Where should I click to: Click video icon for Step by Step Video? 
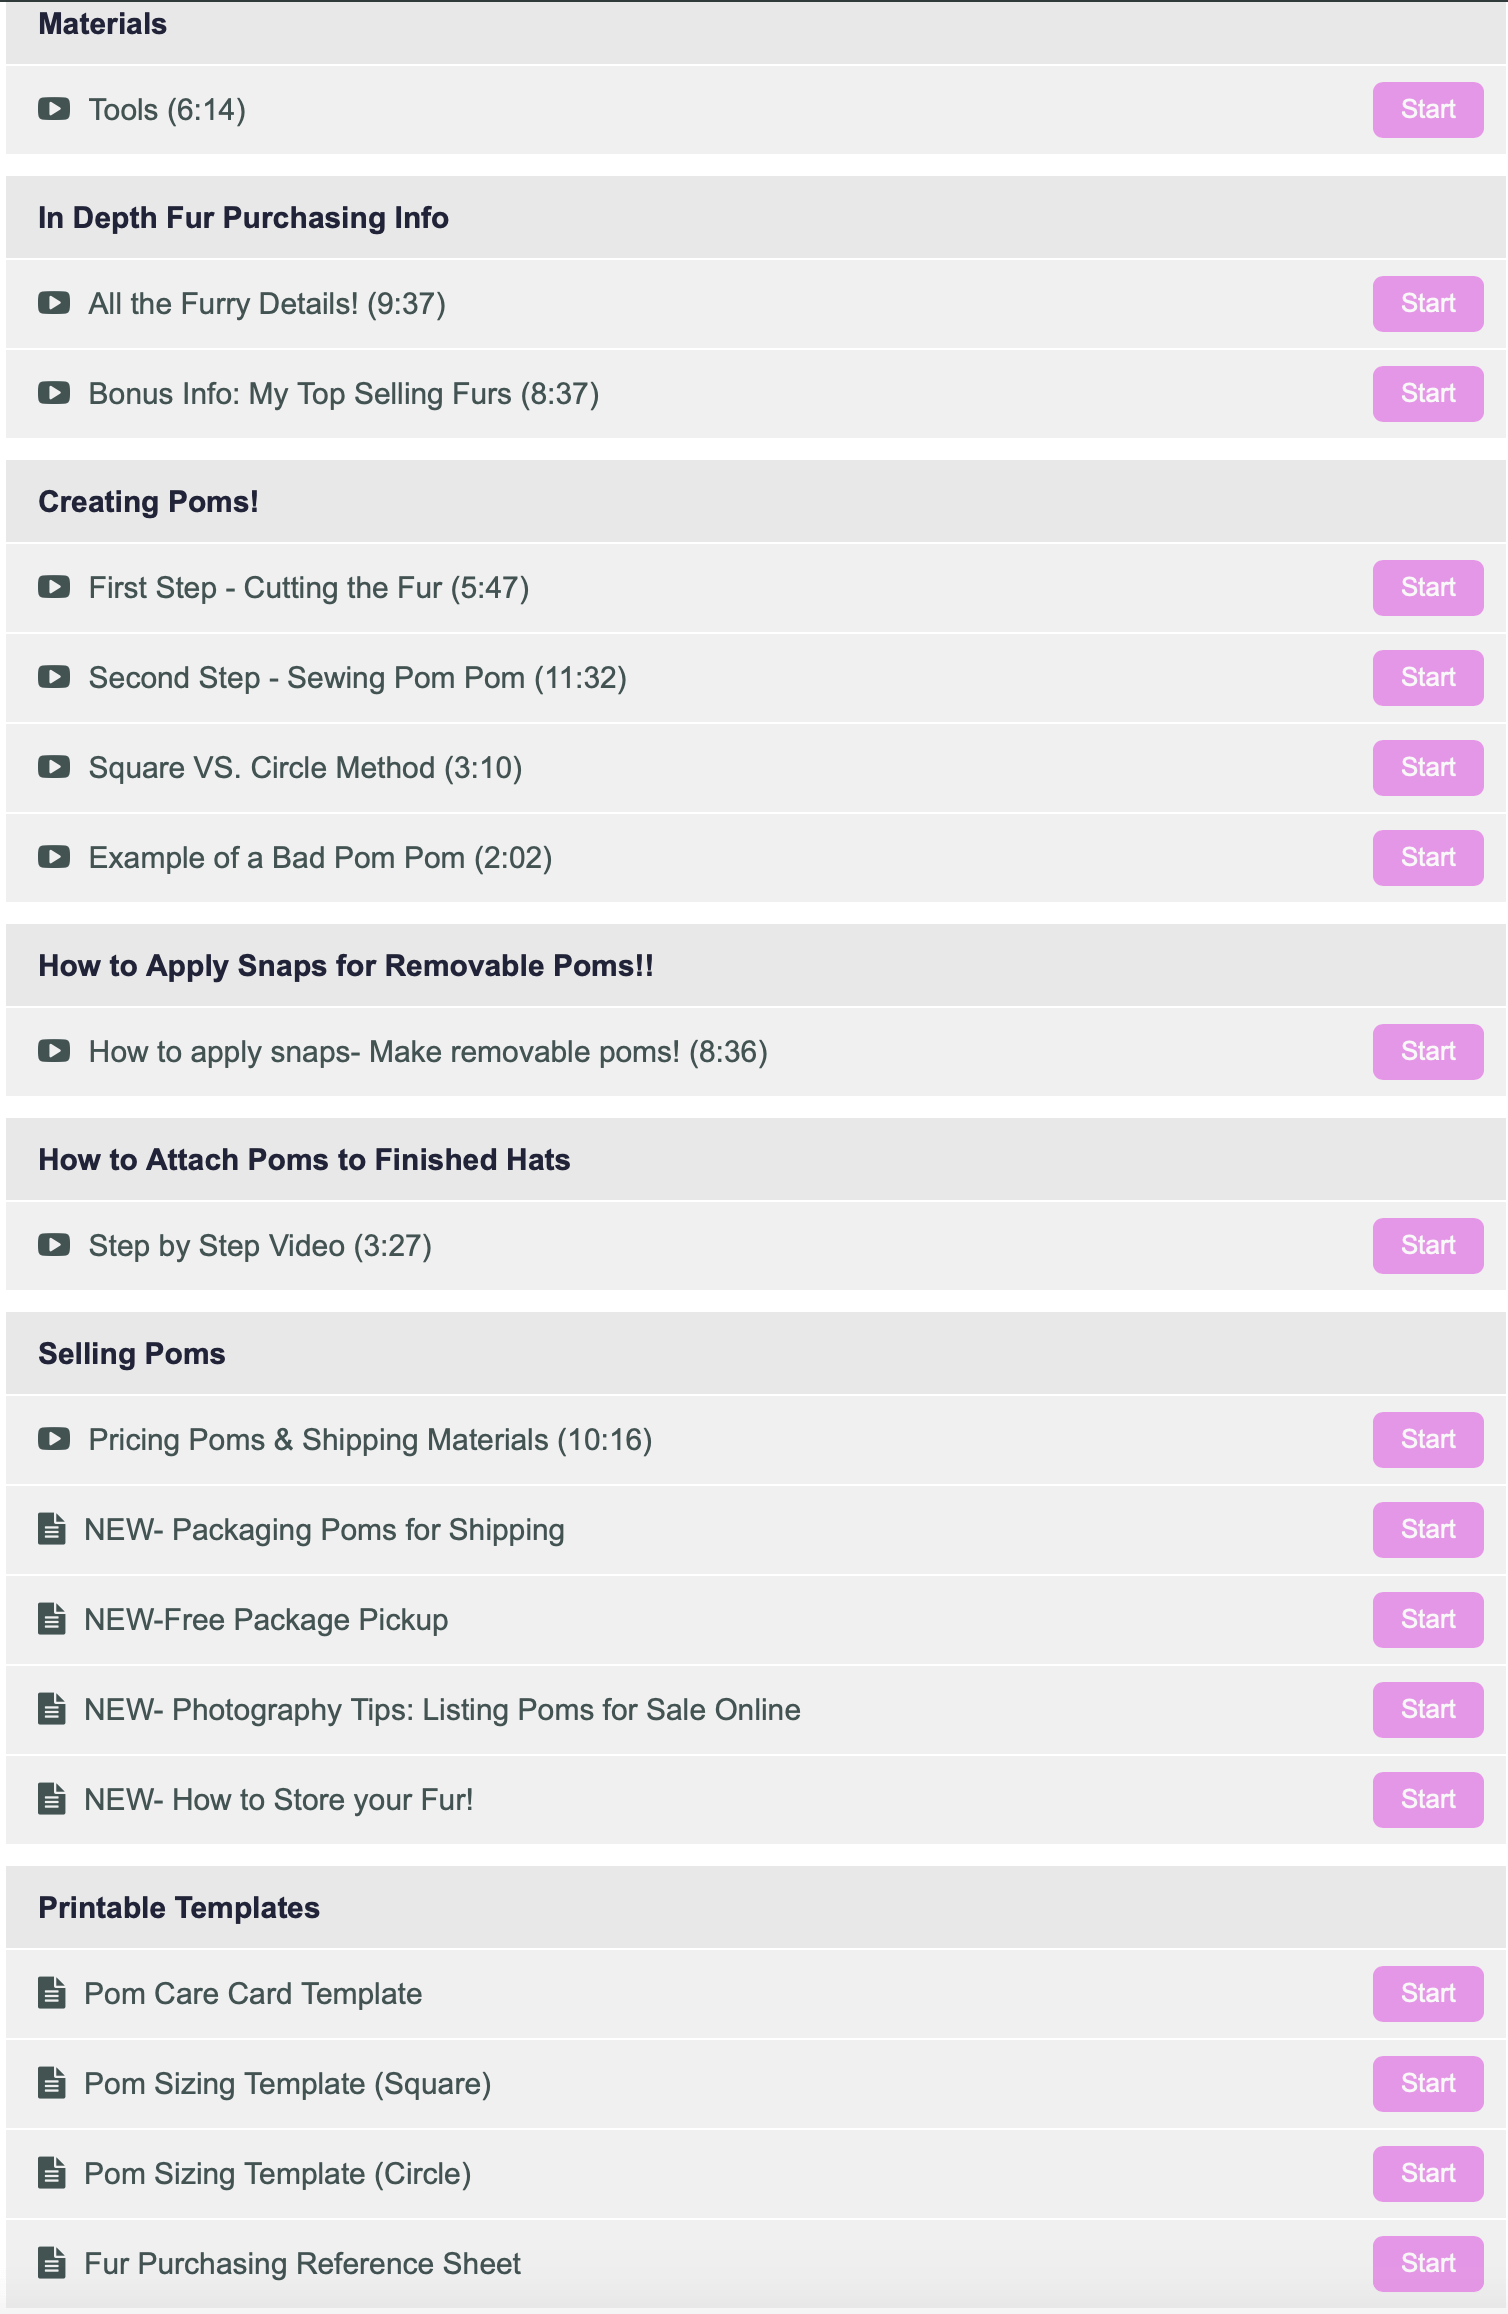pyautogui.click(x=54, y=1245)
